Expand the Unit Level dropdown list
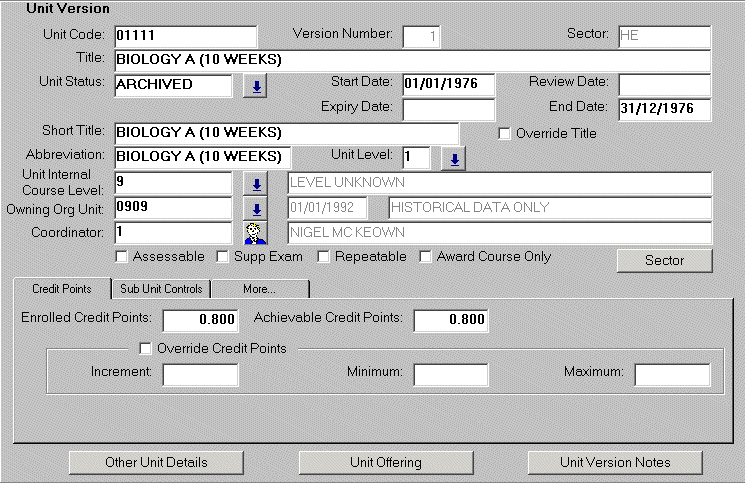The height and width of the screenshot is (483, 745). click(453, 158)
